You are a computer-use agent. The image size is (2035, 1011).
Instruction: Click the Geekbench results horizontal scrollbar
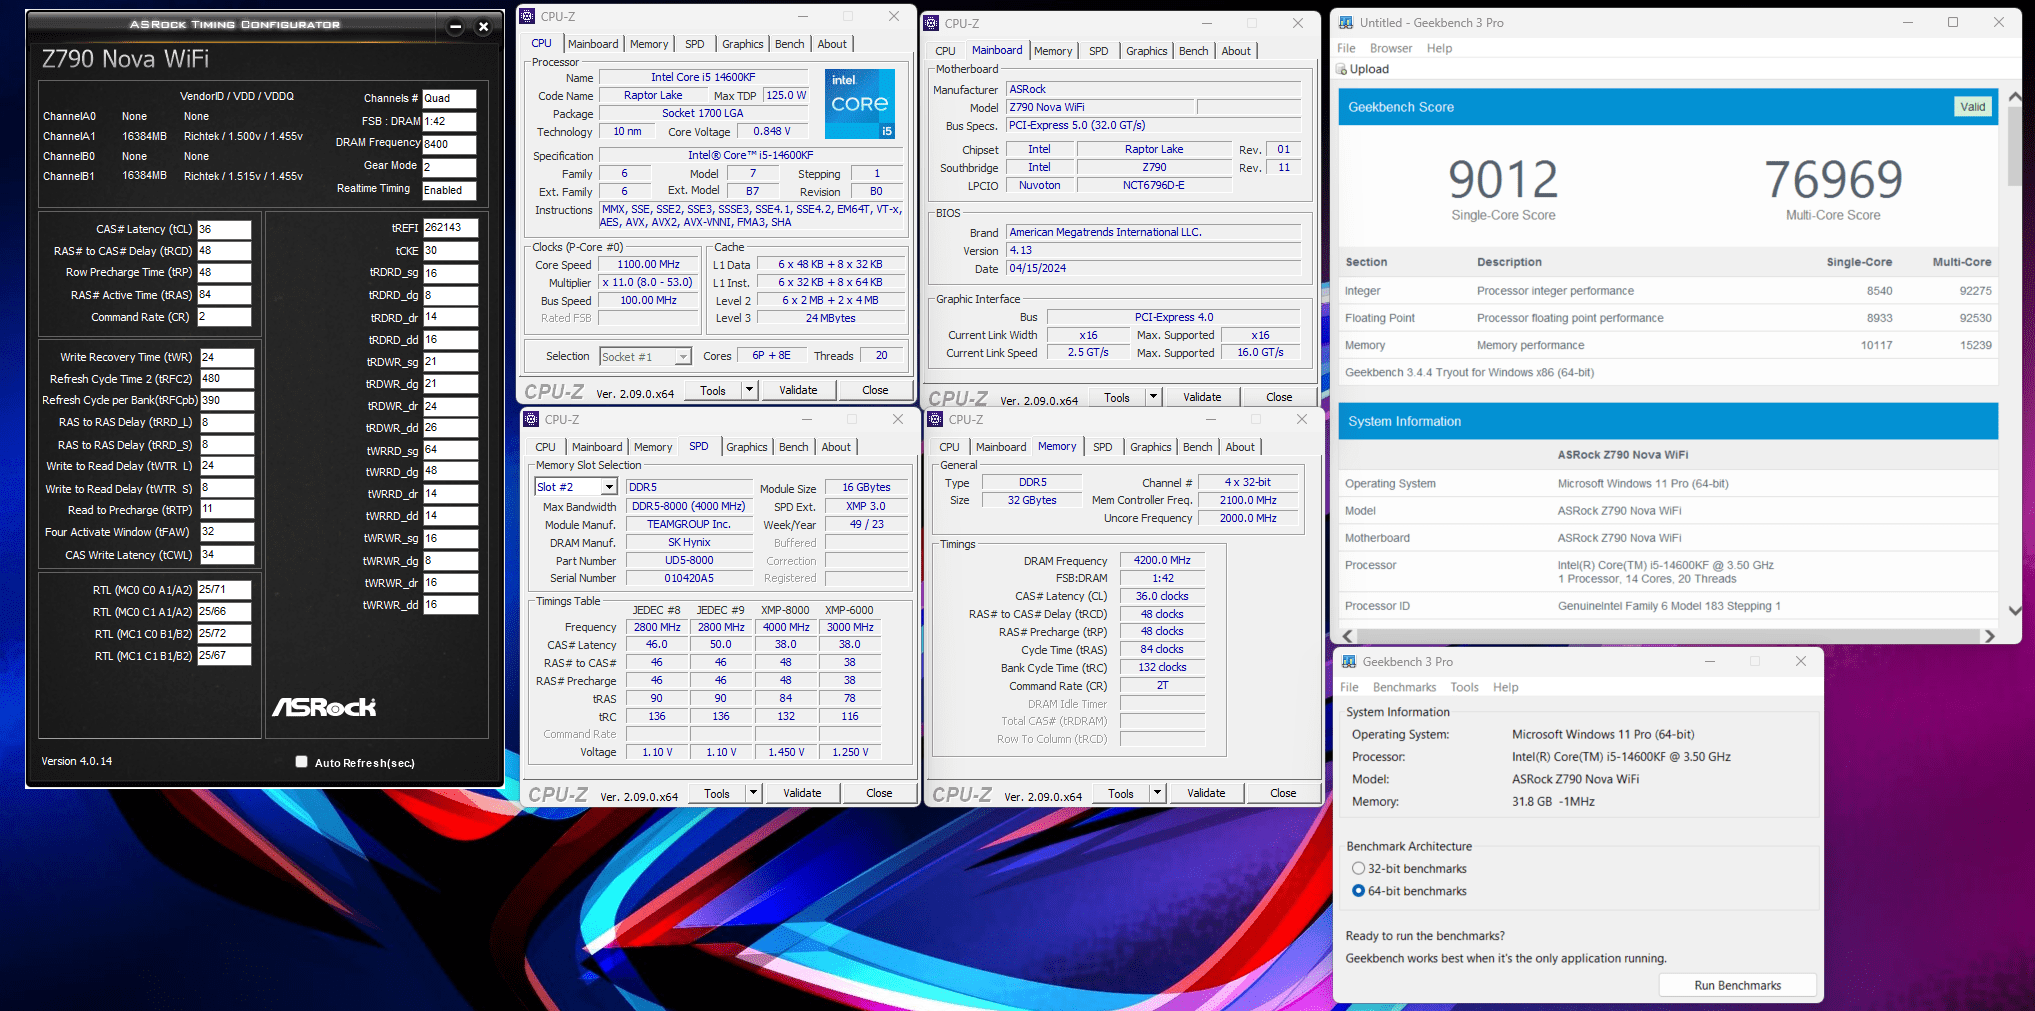[1668, 636]
